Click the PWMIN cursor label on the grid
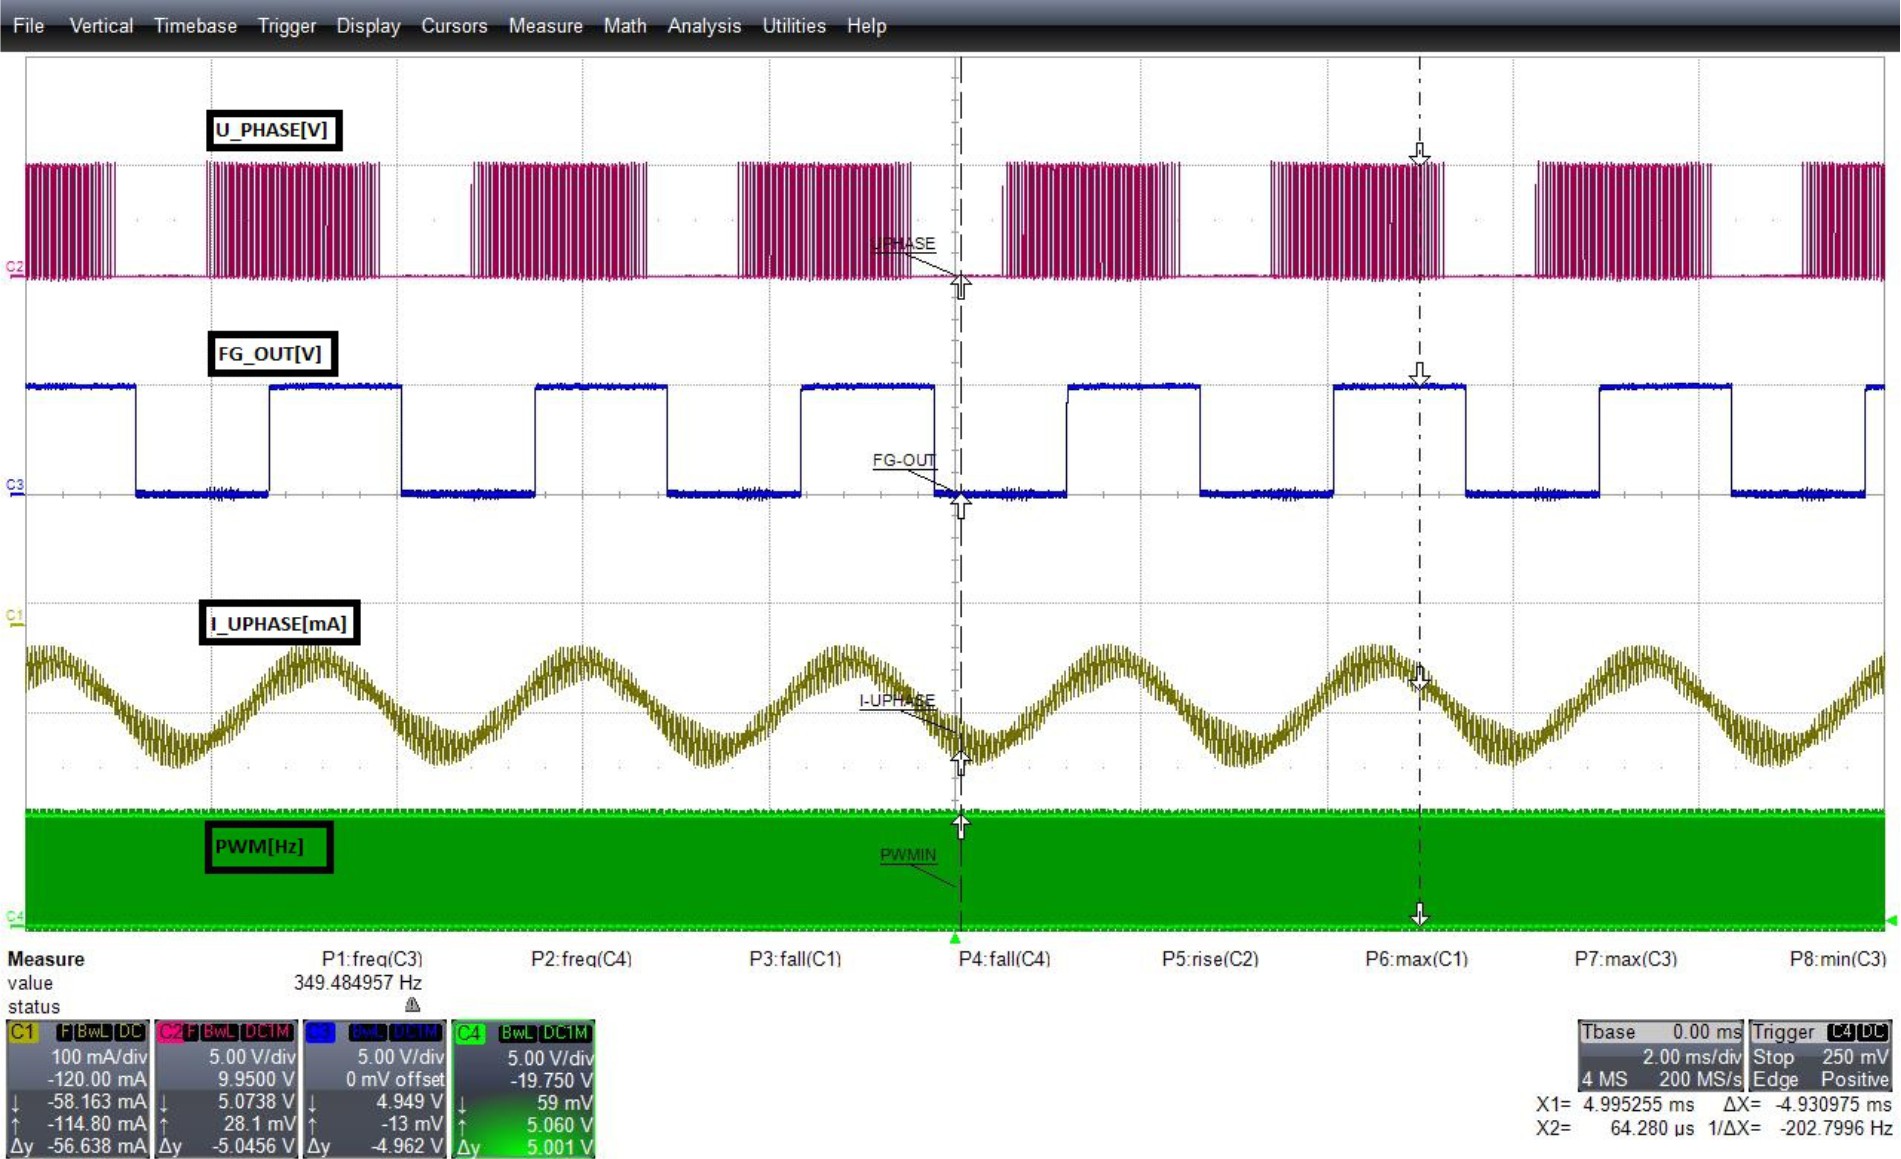This screenshot has height=1159, width=1901. [x=906, y=855]
